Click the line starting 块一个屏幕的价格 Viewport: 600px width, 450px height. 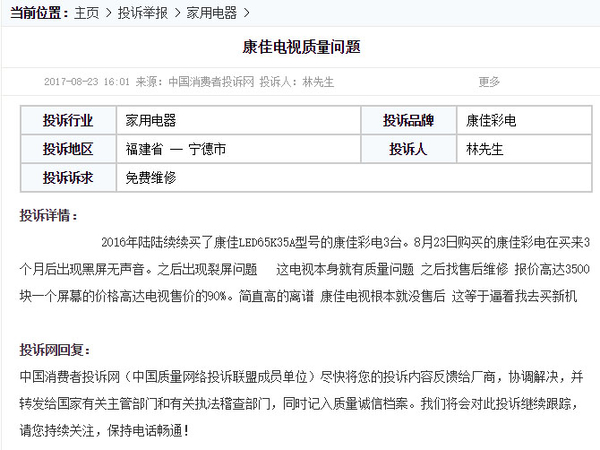tap(298, 296)
